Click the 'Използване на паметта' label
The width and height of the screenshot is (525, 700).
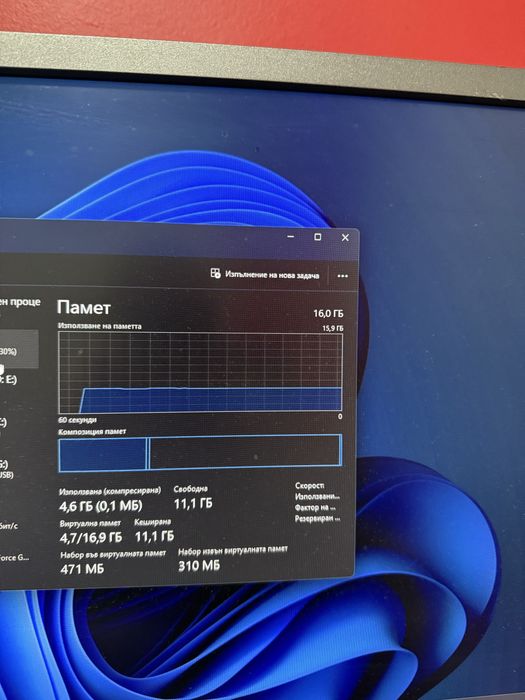(x=100, y=326)
